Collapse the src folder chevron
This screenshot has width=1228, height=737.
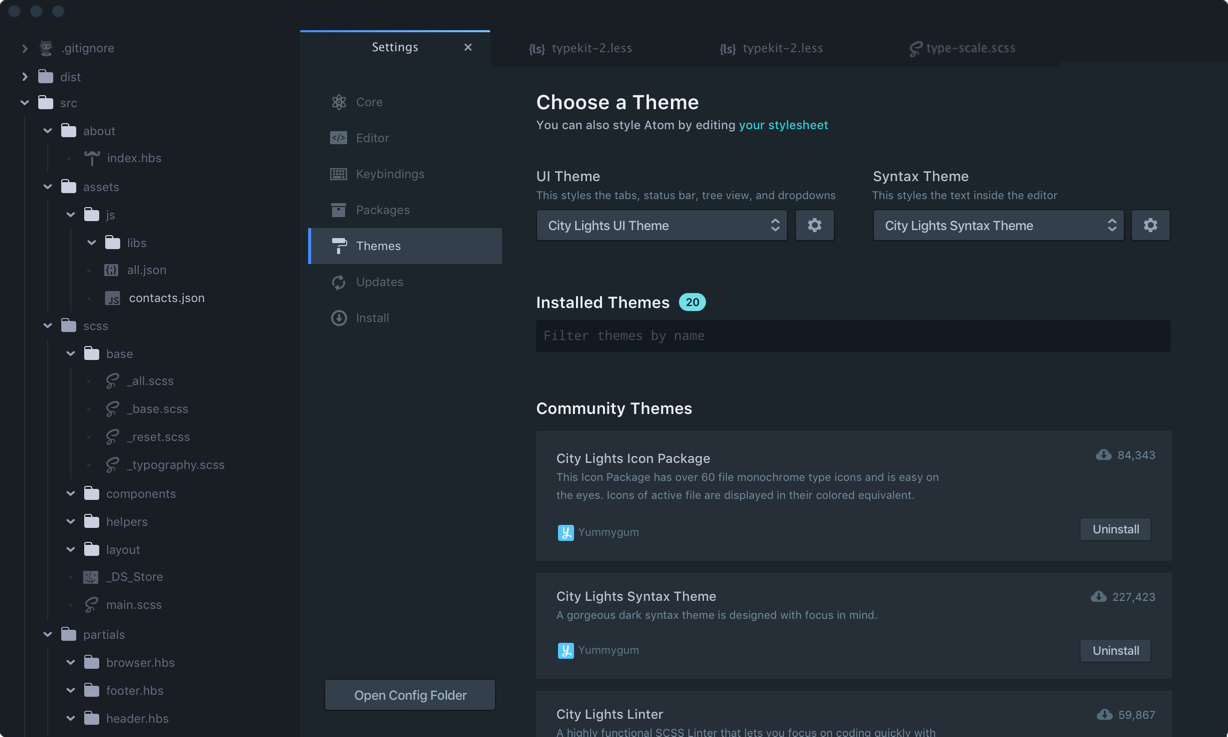(x=25, y=103)
